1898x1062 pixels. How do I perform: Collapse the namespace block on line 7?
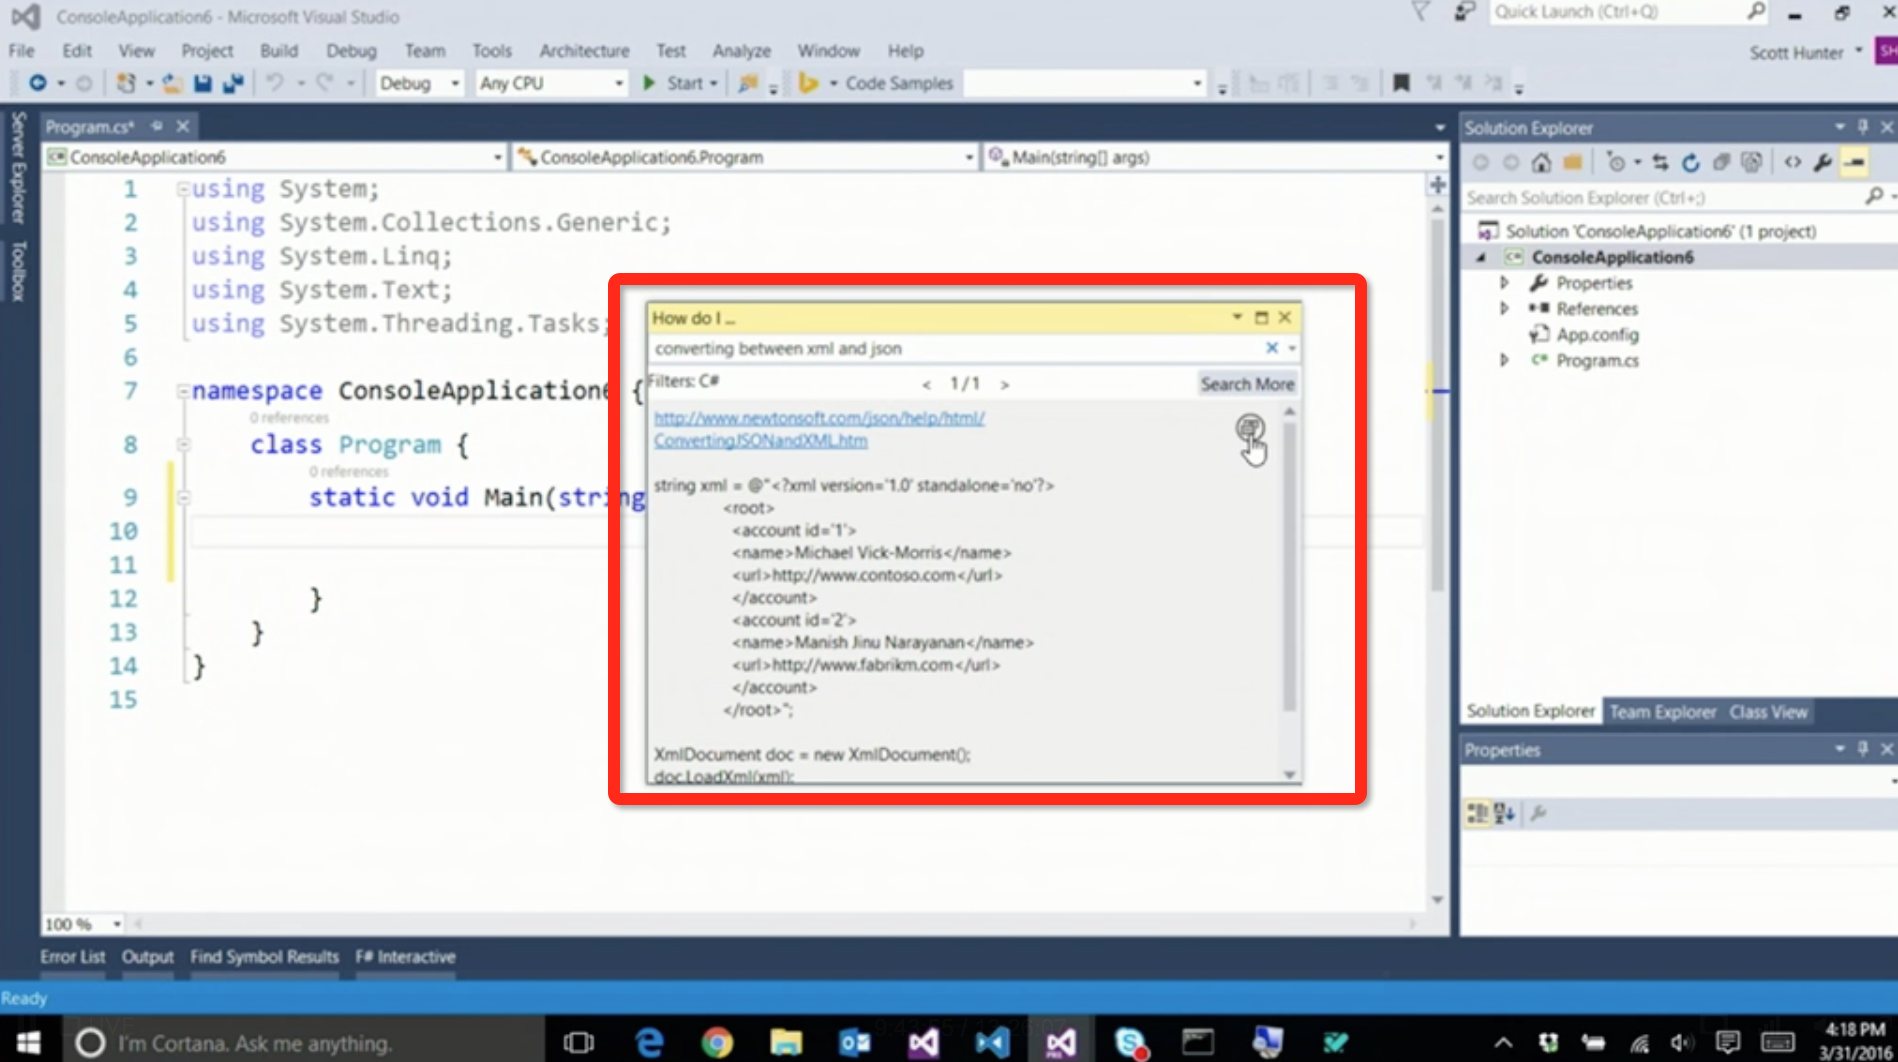pyautogui.click(x=183, y=391)
